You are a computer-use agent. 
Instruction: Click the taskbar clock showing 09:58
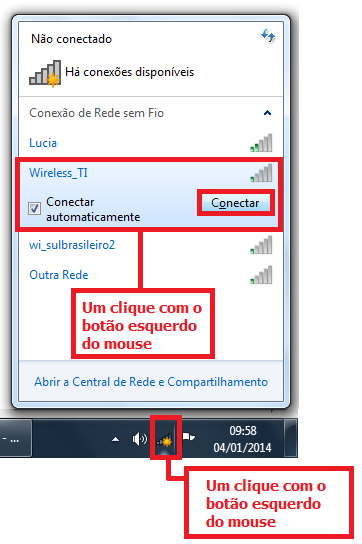click(242, 439)
